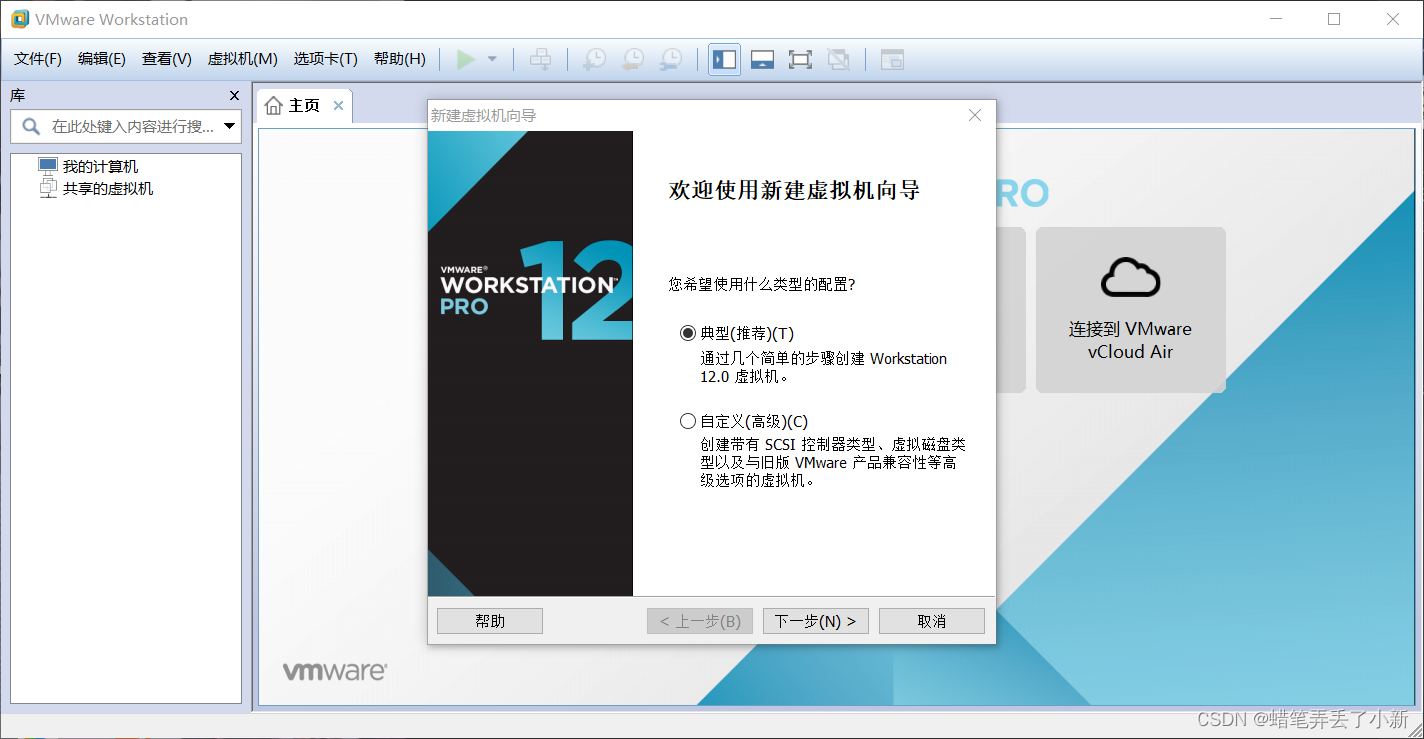Image resolution: width=1424 pixels, height=739 pixels.
Task: Maximize the VMware Workstation window
Action: point(1334,19)
